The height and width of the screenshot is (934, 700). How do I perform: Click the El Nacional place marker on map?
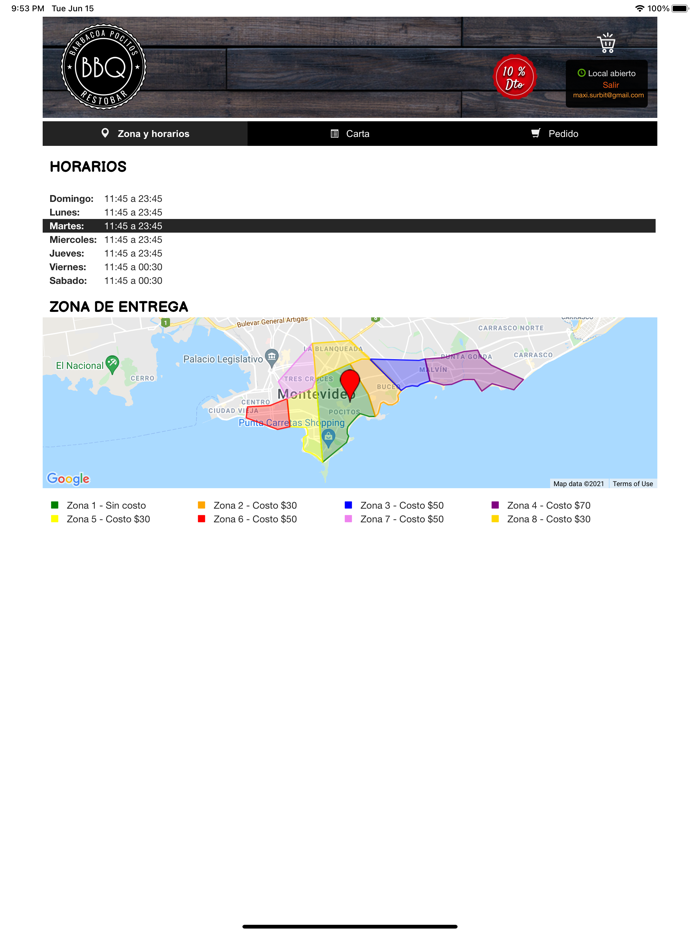click(112, 364)
